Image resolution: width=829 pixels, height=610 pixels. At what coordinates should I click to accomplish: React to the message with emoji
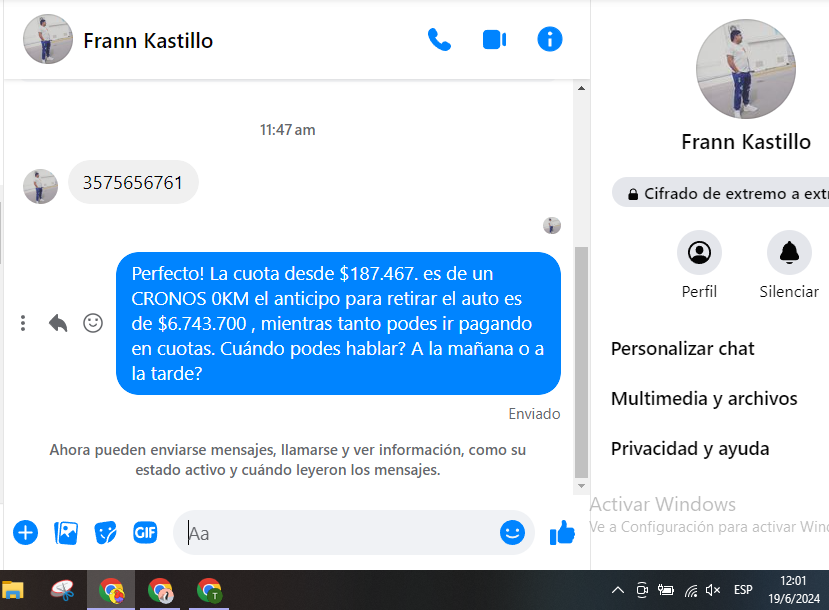coord(93,323)
